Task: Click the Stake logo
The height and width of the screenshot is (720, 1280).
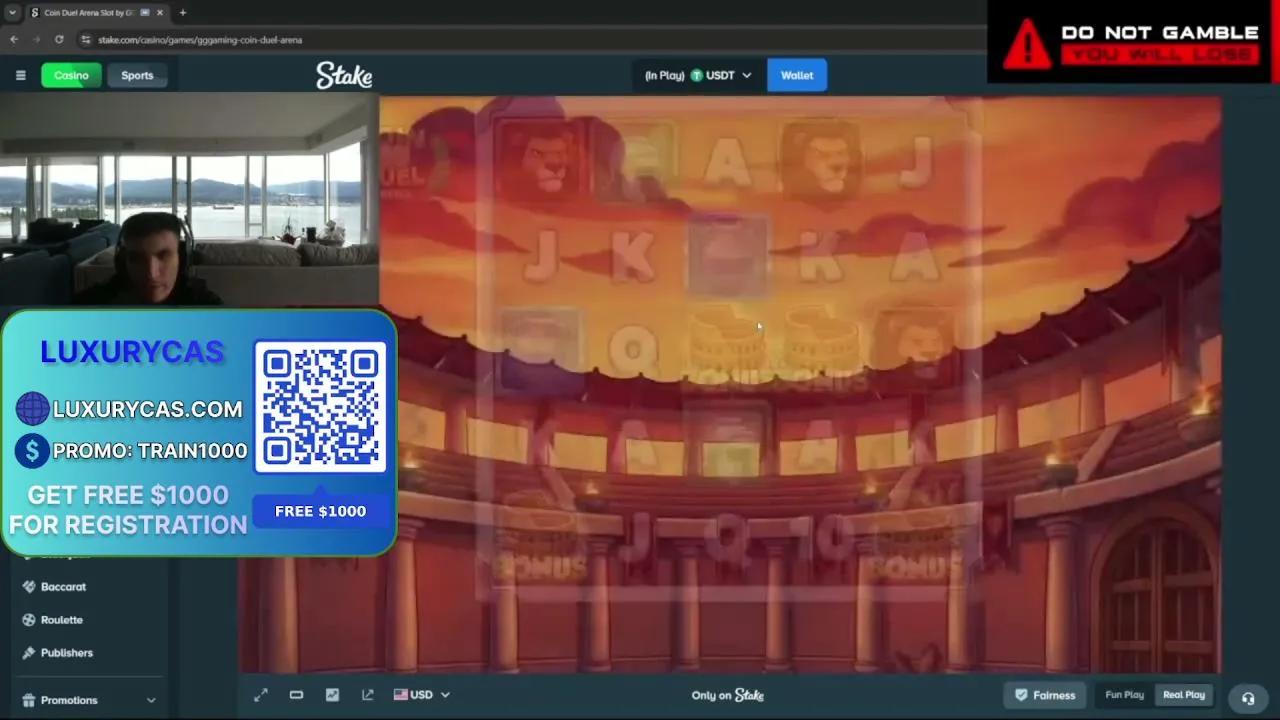Action: pyautogui.click(x=344, y=75)
